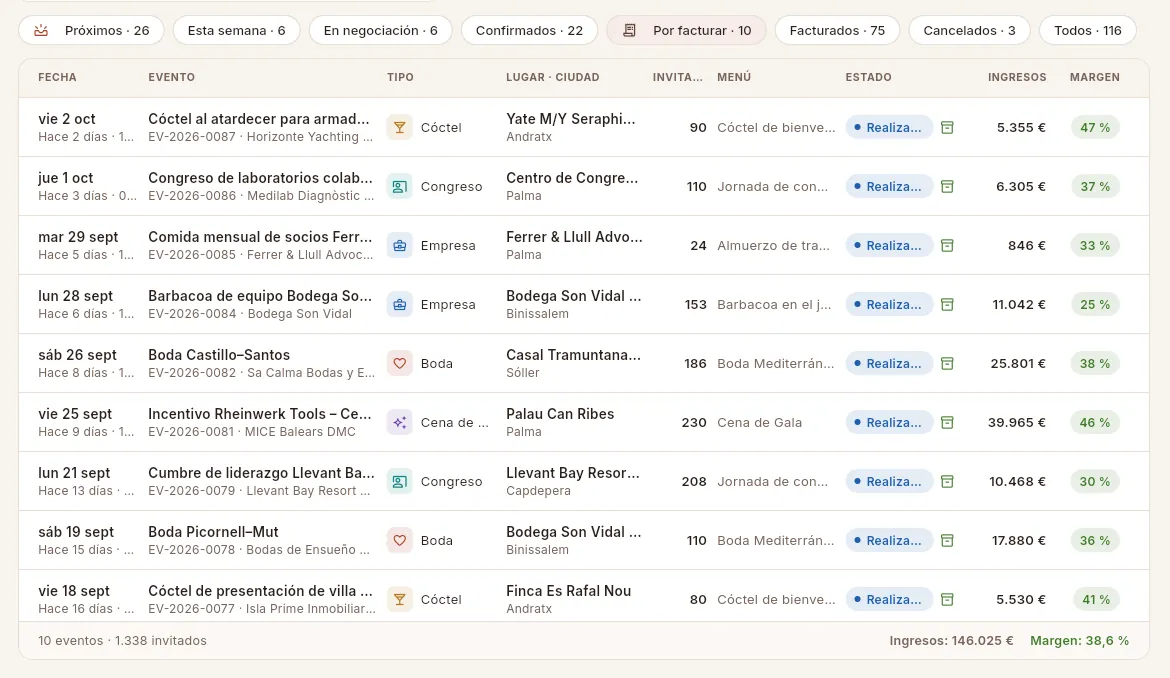Select the Esta semana · 6 filter

(x=237, y=31)
